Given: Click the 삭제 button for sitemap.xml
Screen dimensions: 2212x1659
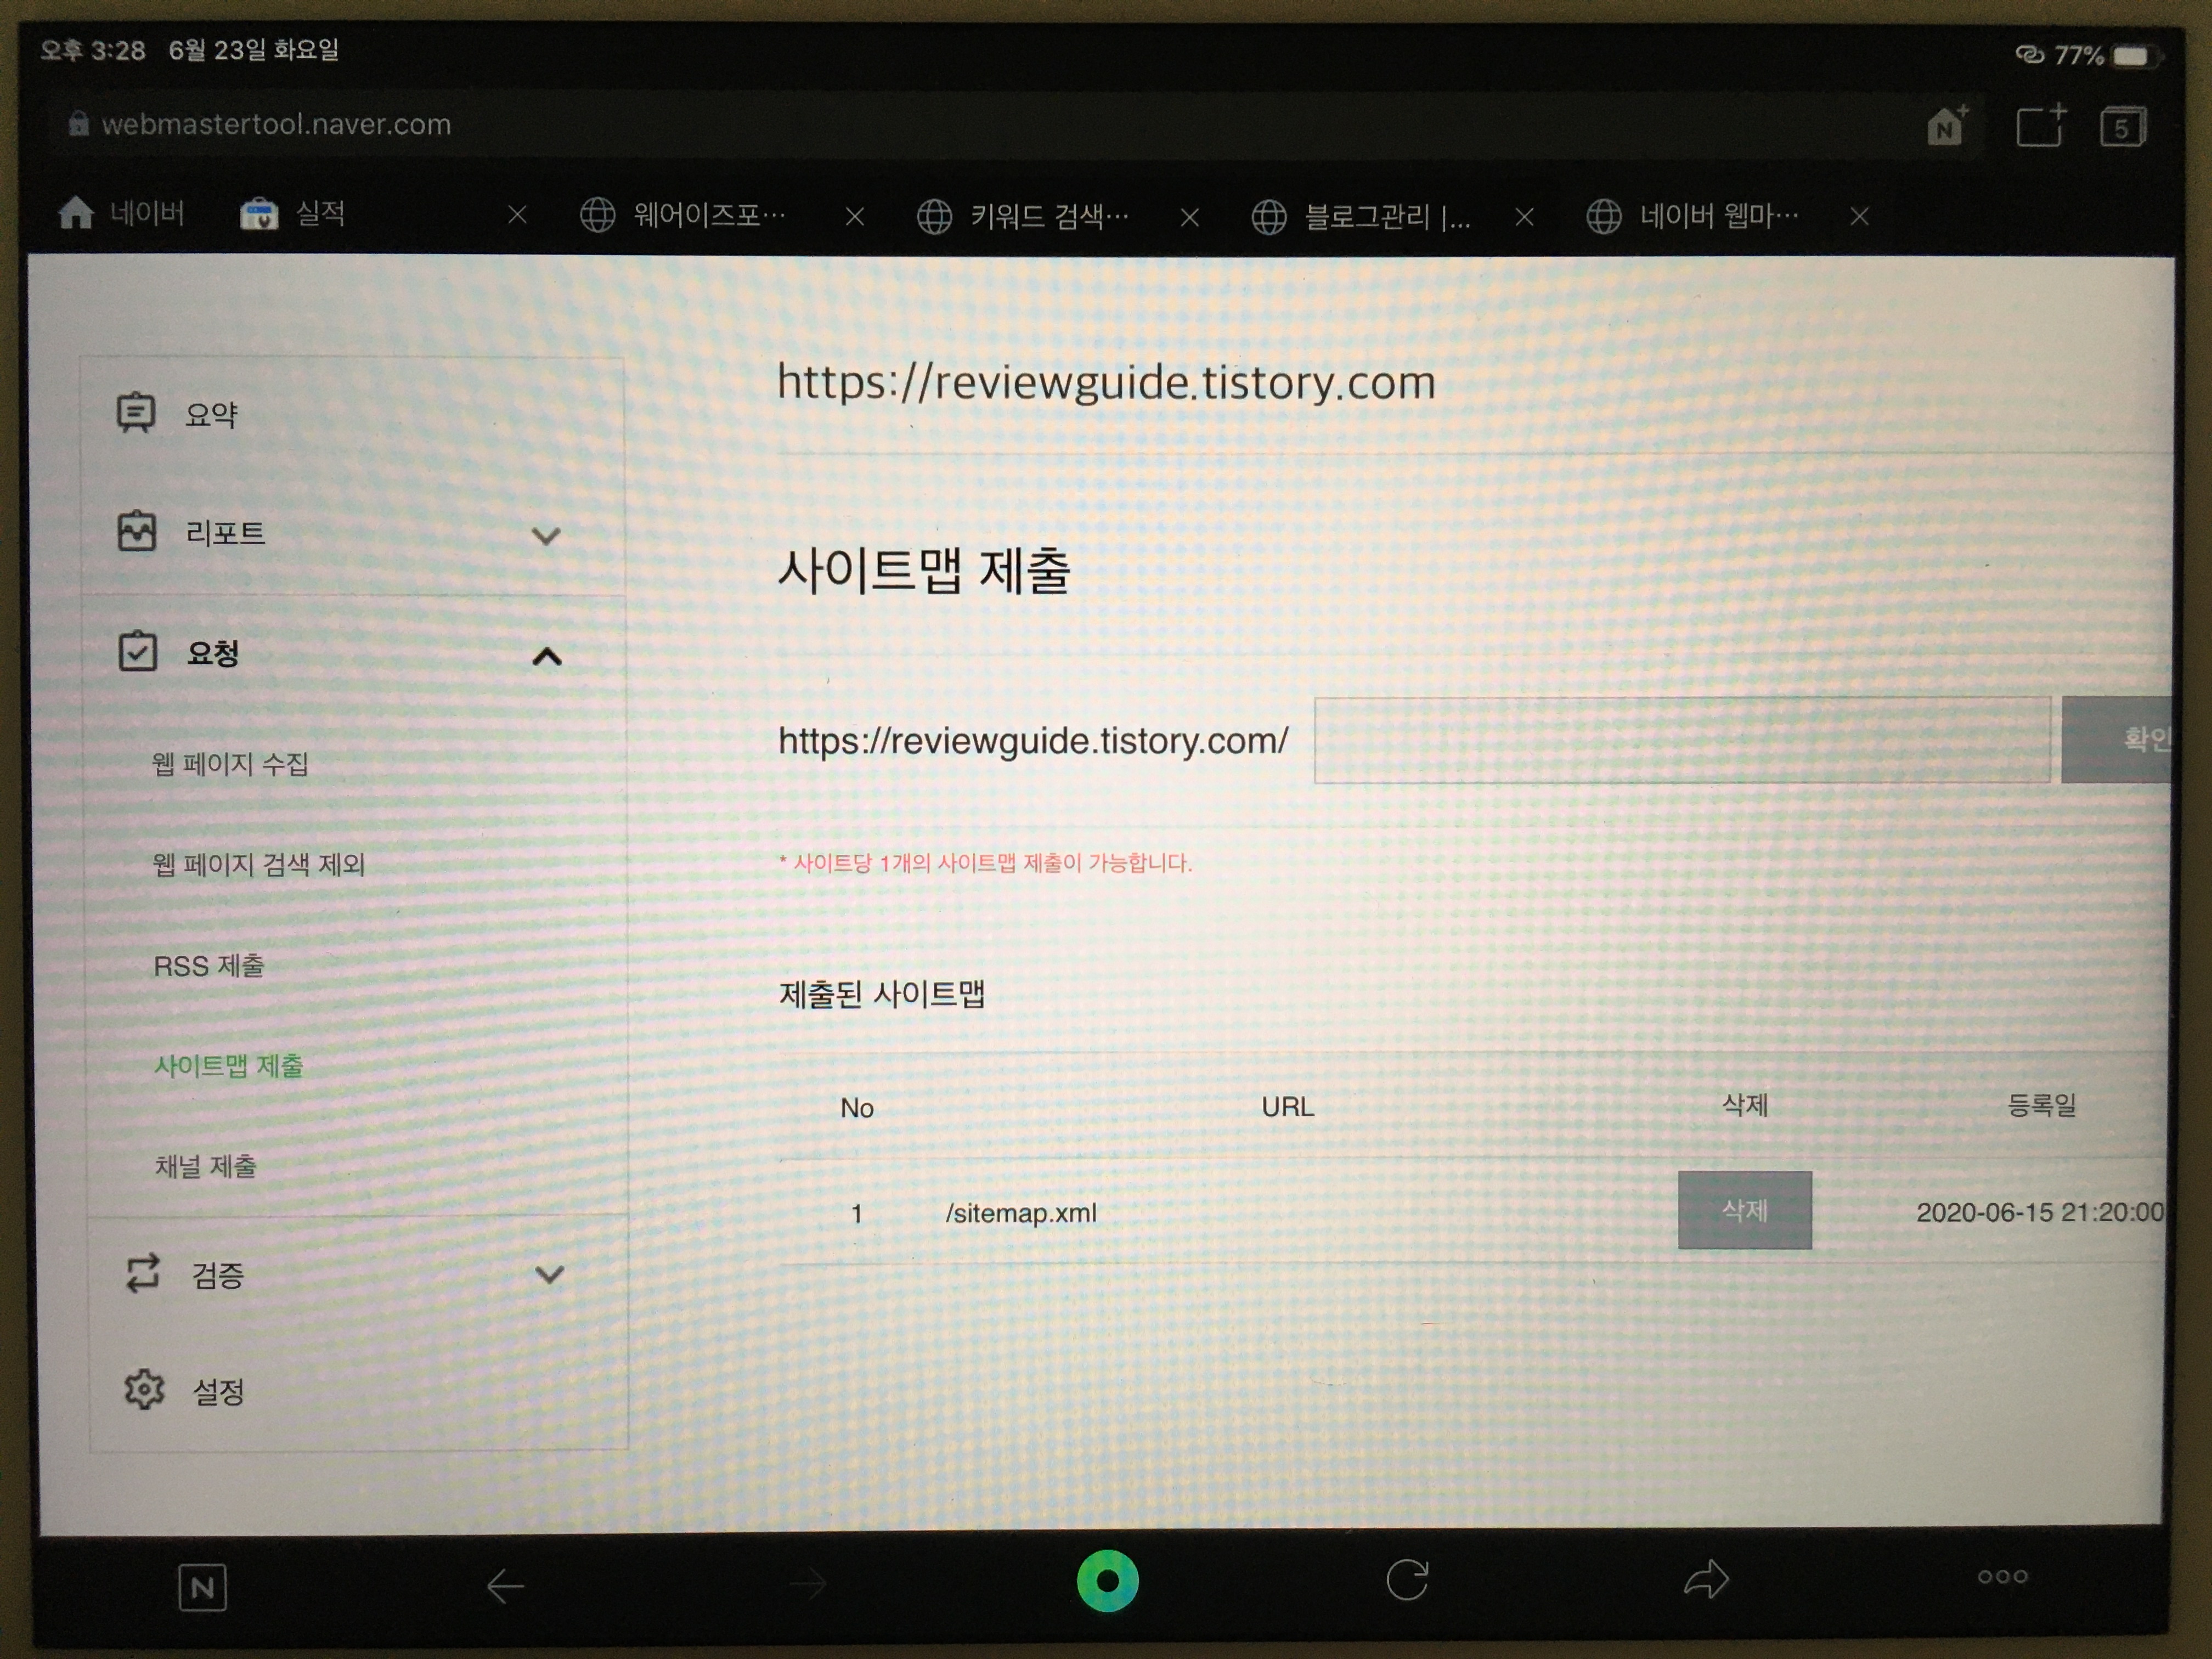Looking at the screenshot, I should pyautogui.click(x=1744, y=1210).
